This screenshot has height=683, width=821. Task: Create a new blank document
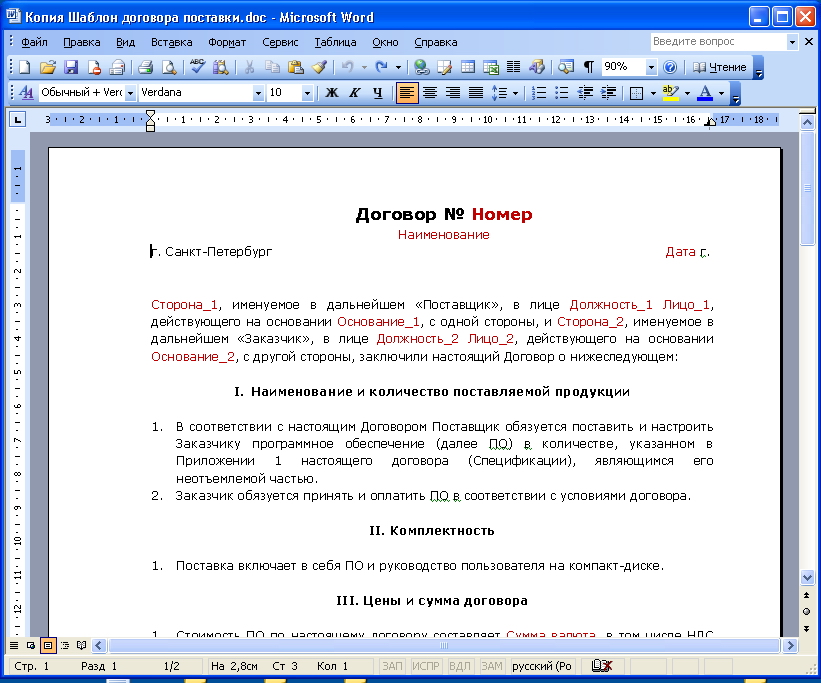[24, 67]
